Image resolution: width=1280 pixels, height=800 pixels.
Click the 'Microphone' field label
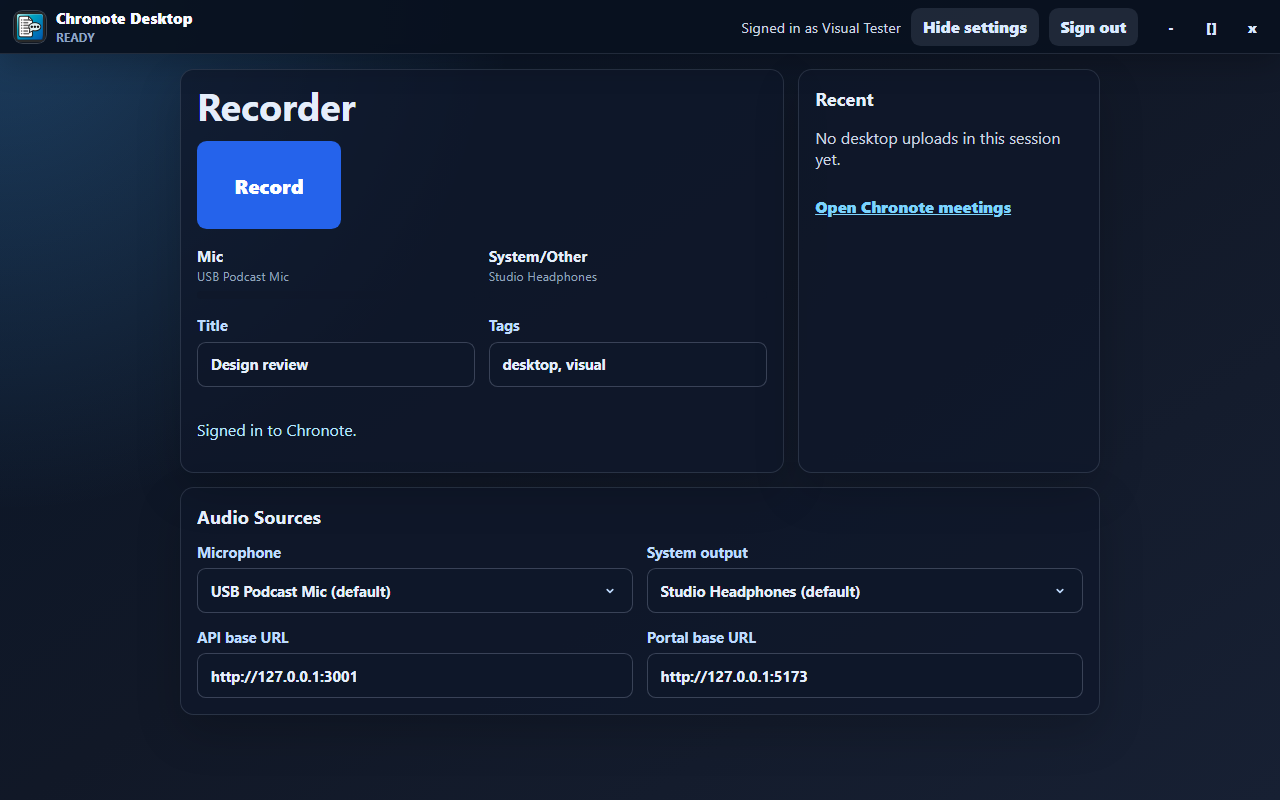pos(239,553)
